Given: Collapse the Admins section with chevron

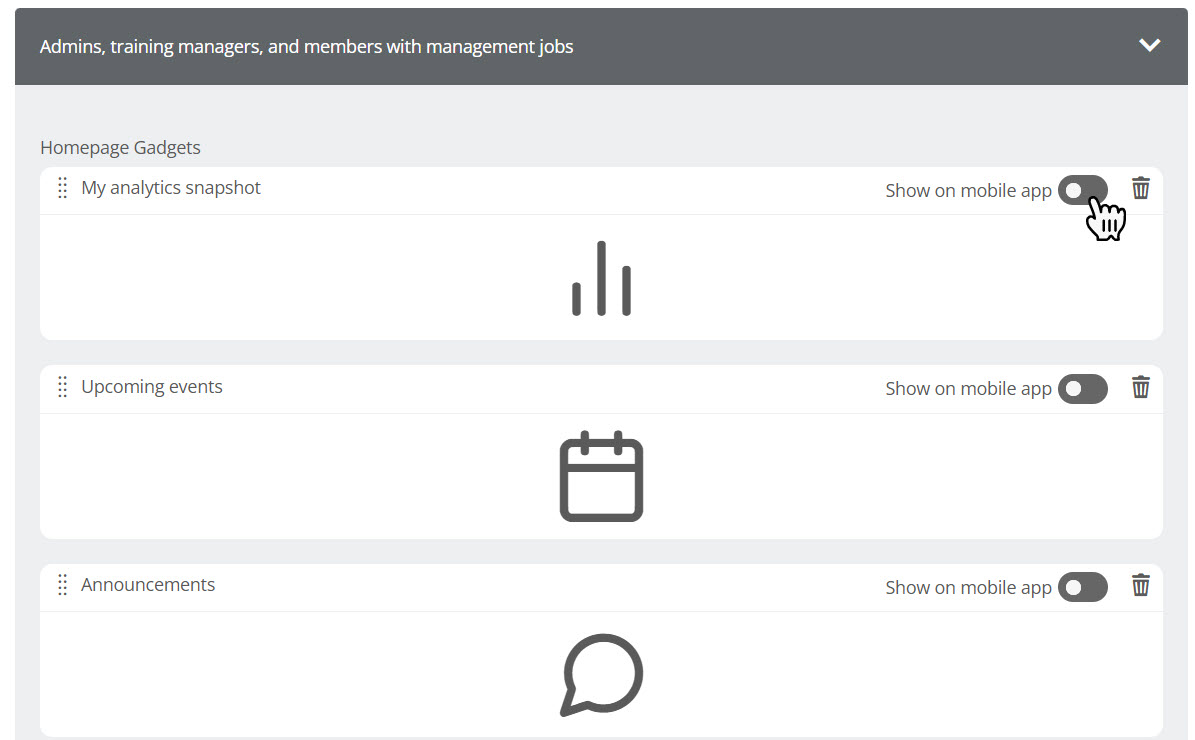Looking at the screenshot, I should [1149, 45].
